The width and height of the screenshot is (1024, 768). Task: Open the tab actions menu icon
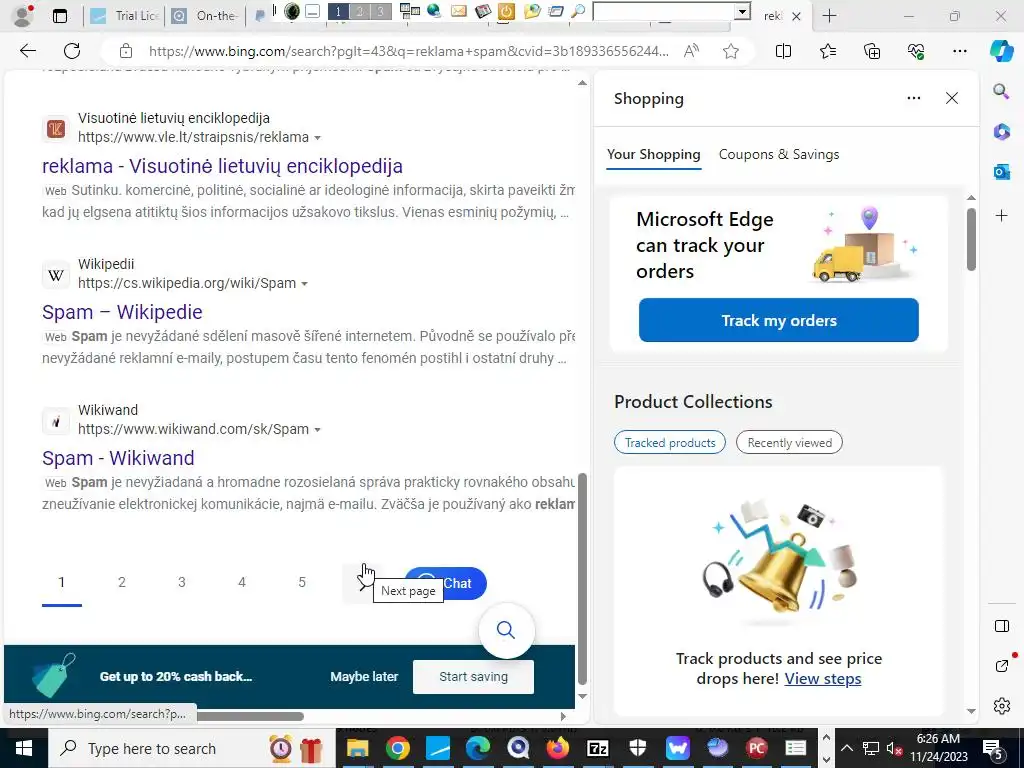click(x=59, y=16)
